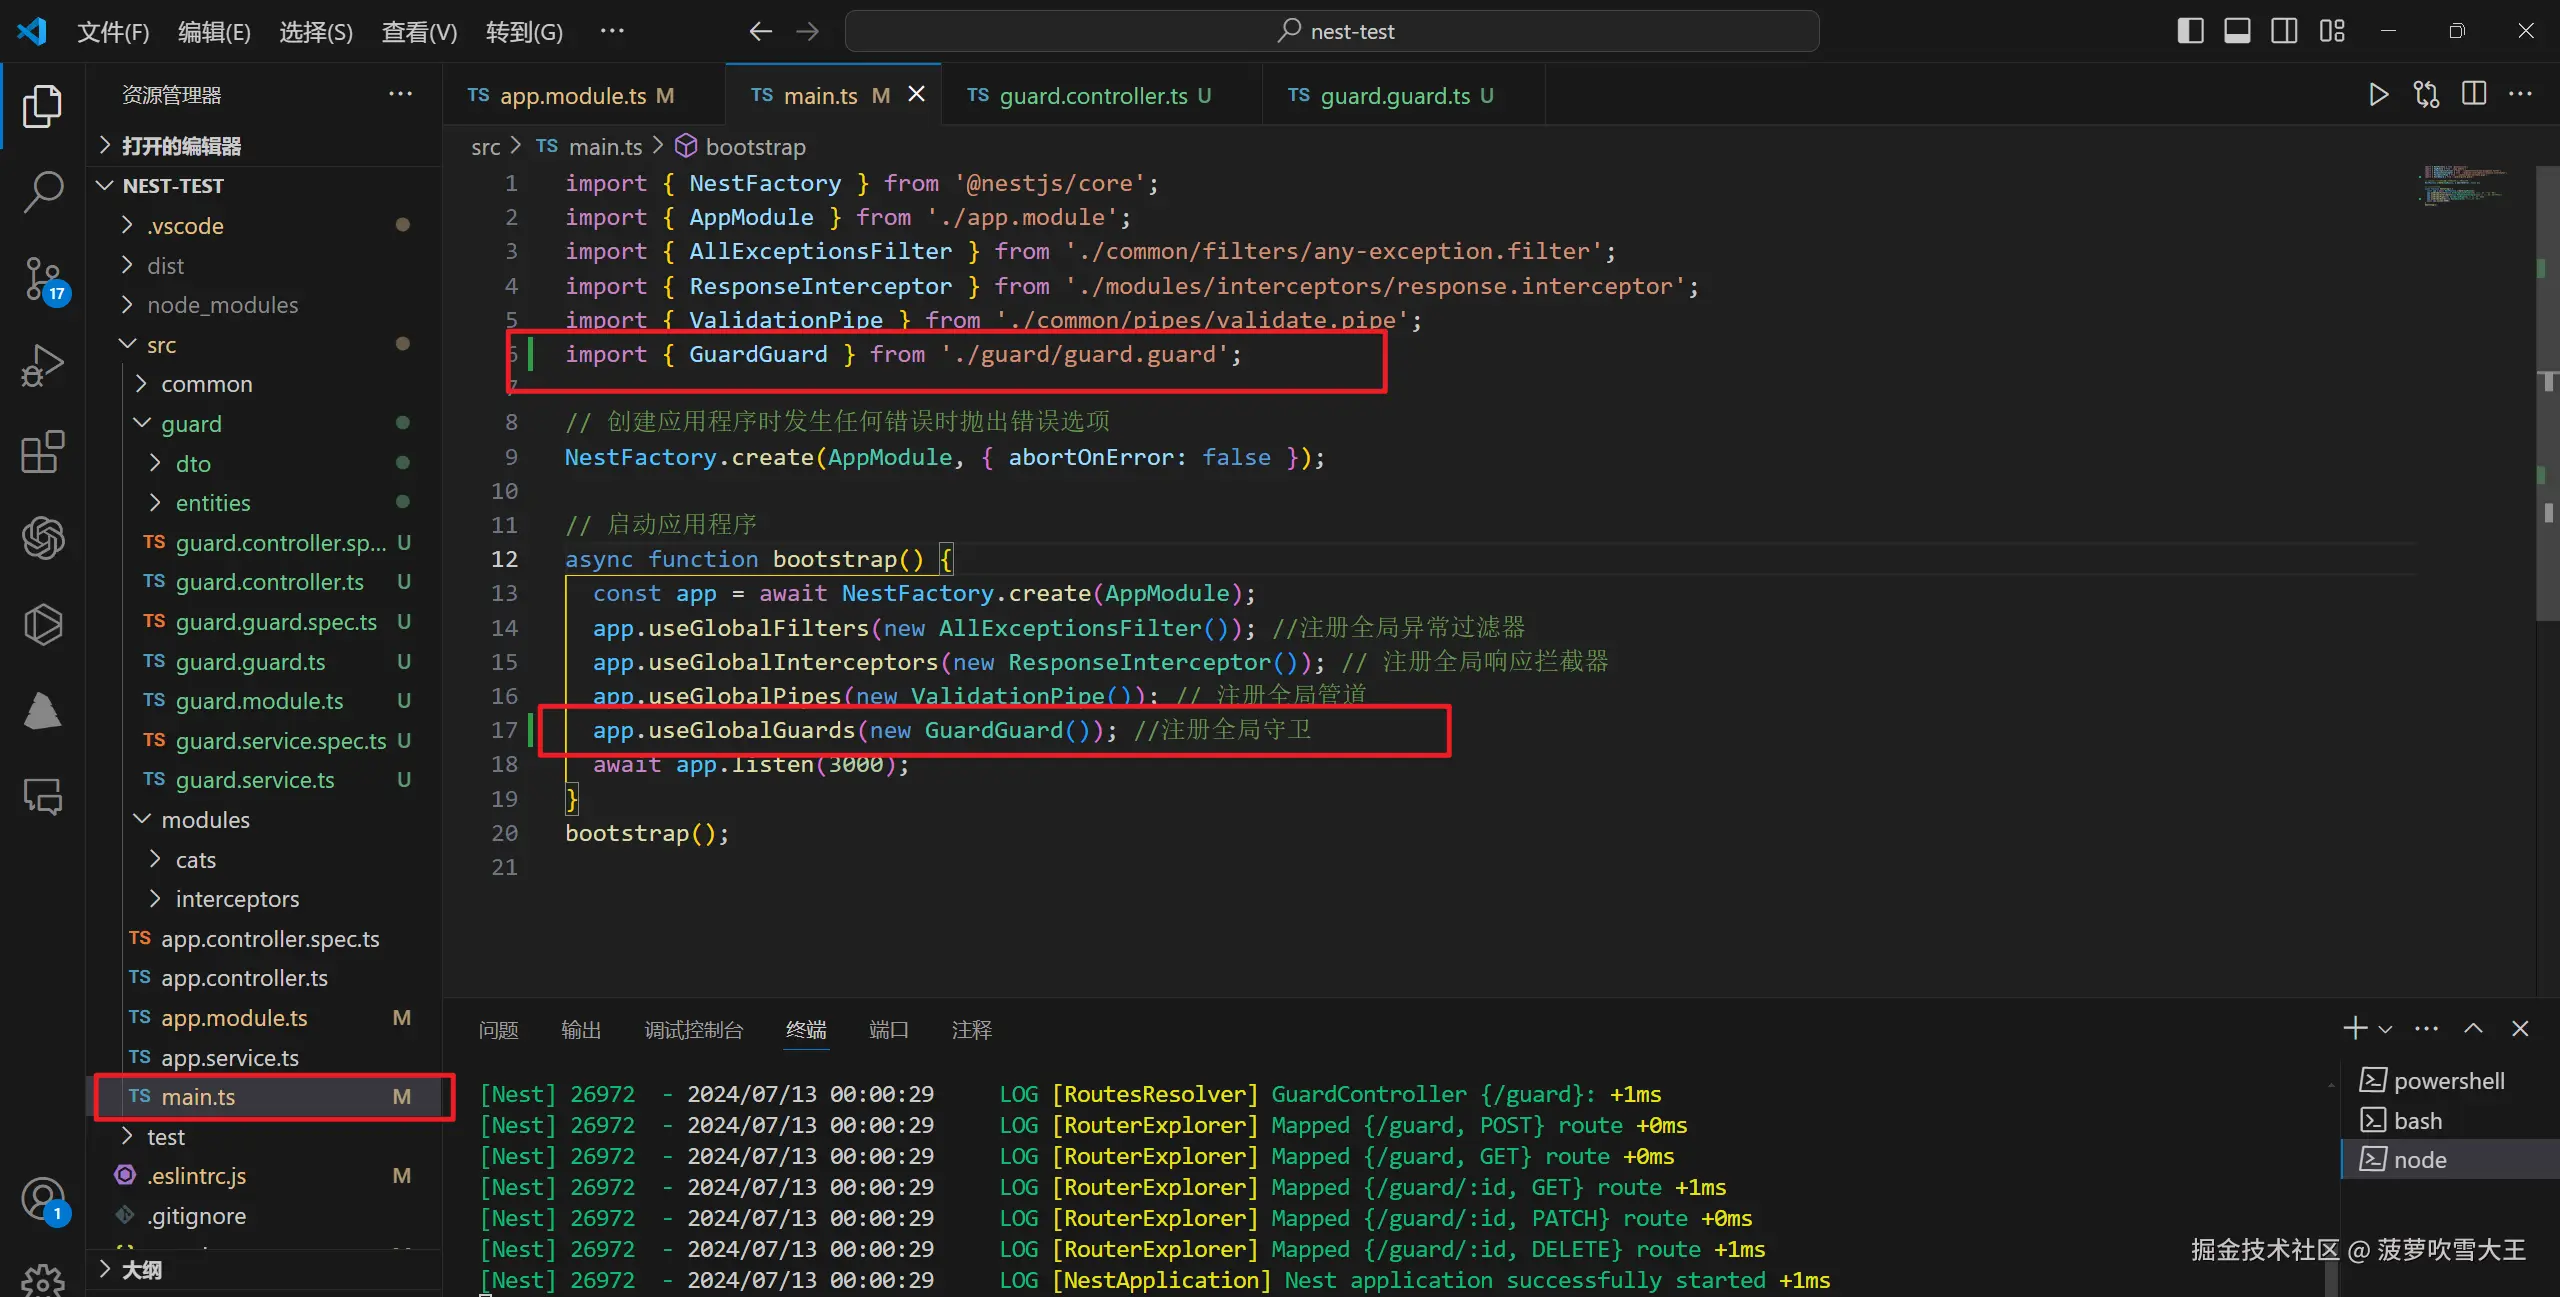
Task: Click the Run Code play icon
Action: tap(2378, 95)
